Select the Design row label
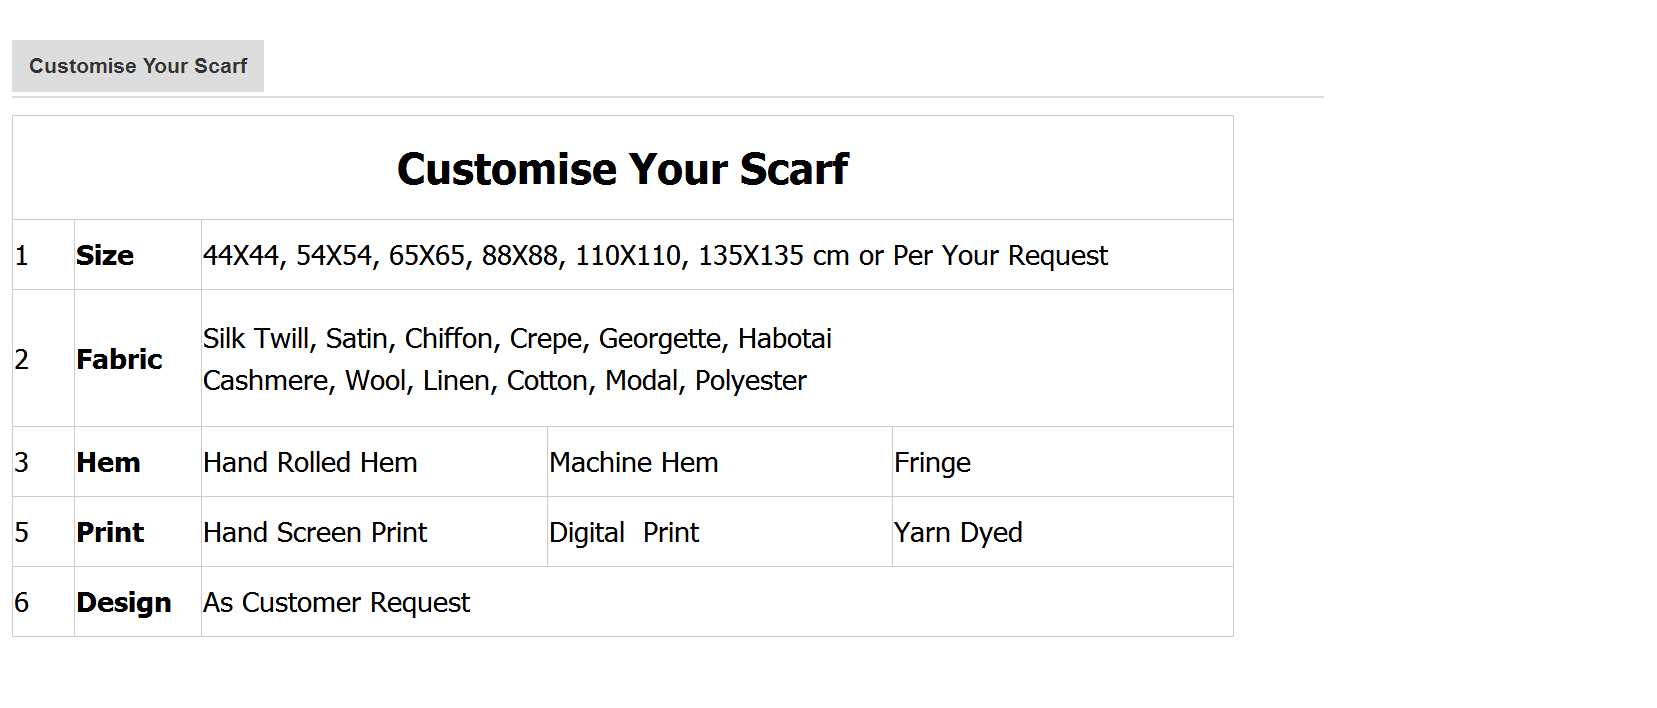Screen dimensions: 1657x708 [x=124, y=603]
